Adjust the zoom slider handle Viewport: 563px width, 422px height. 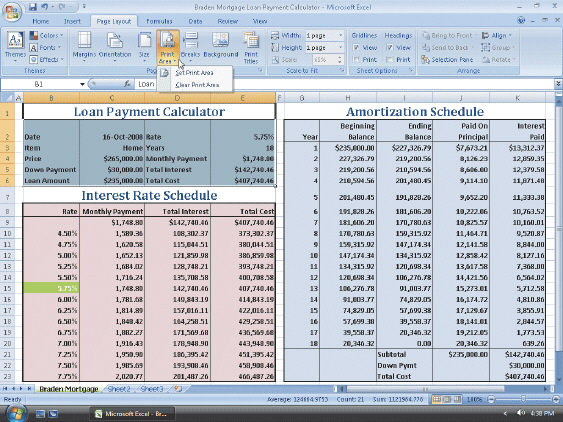click(524, 399)
